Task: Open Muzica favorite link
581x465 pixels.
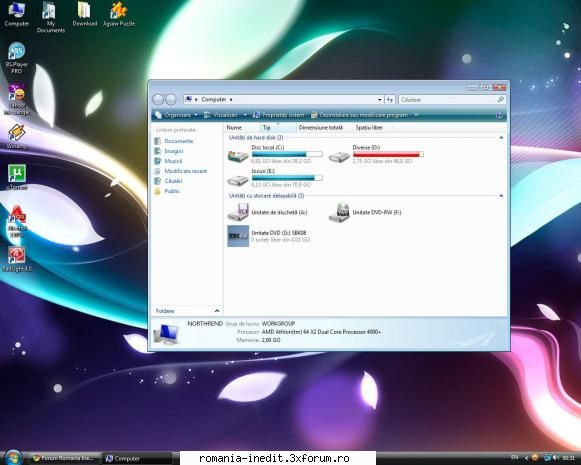Action: coord(169,161)
